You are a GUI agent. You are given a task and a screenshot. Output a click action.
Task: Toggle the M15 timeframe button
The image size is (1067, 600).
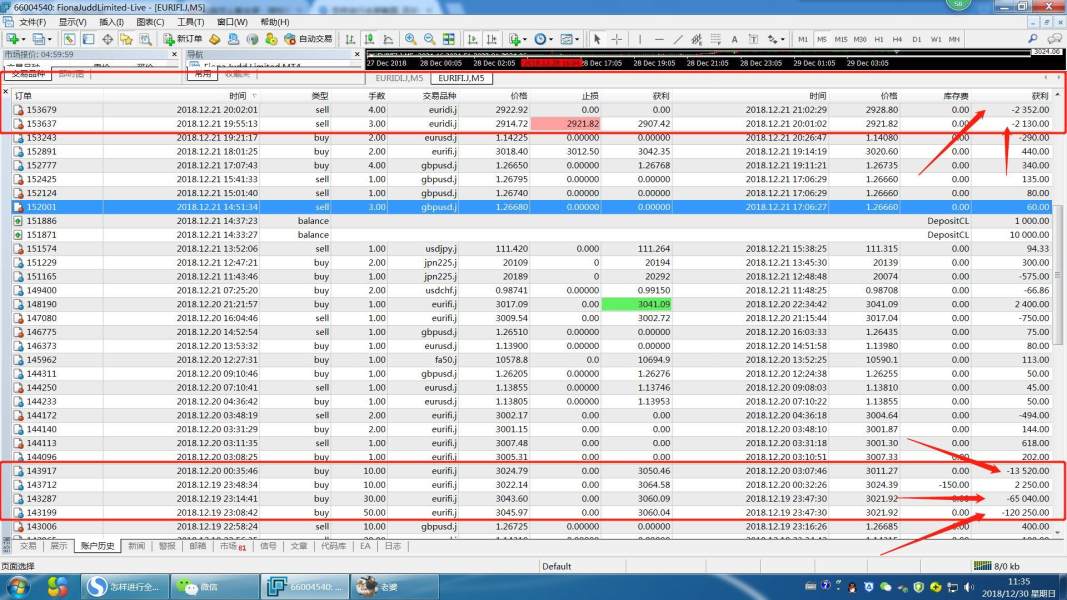click(841, 39)
